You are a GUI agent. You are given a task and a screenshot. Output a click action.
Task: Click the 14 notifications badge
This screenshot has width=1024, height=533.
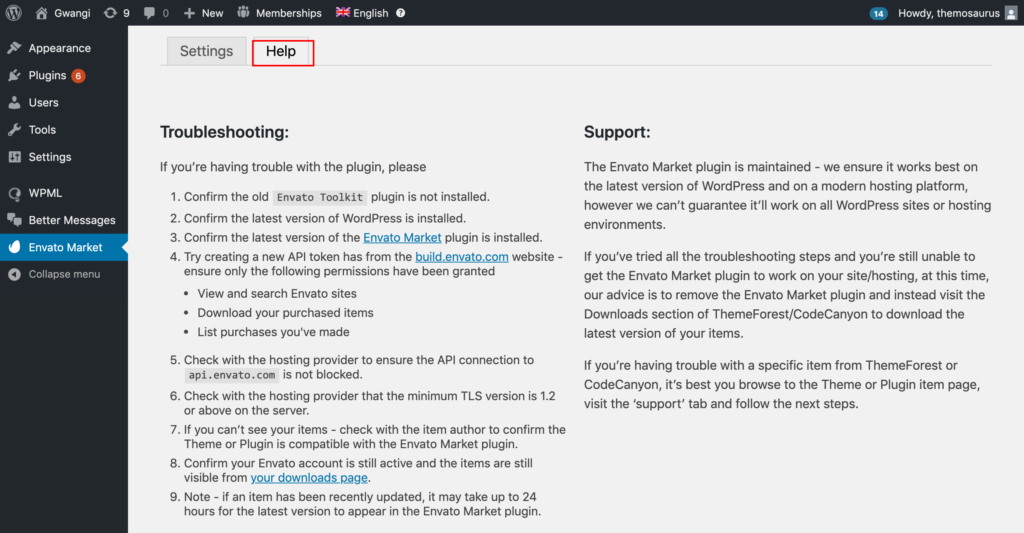pyautogui.click(x=878, y=13)
